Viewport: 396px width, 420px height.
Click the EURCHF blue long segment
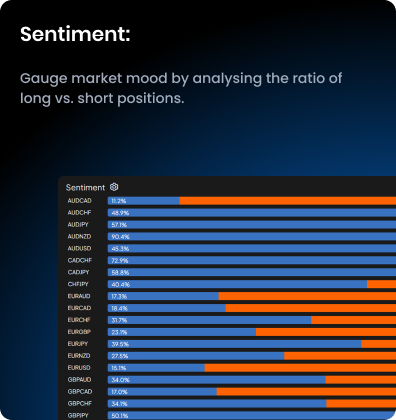209,320
